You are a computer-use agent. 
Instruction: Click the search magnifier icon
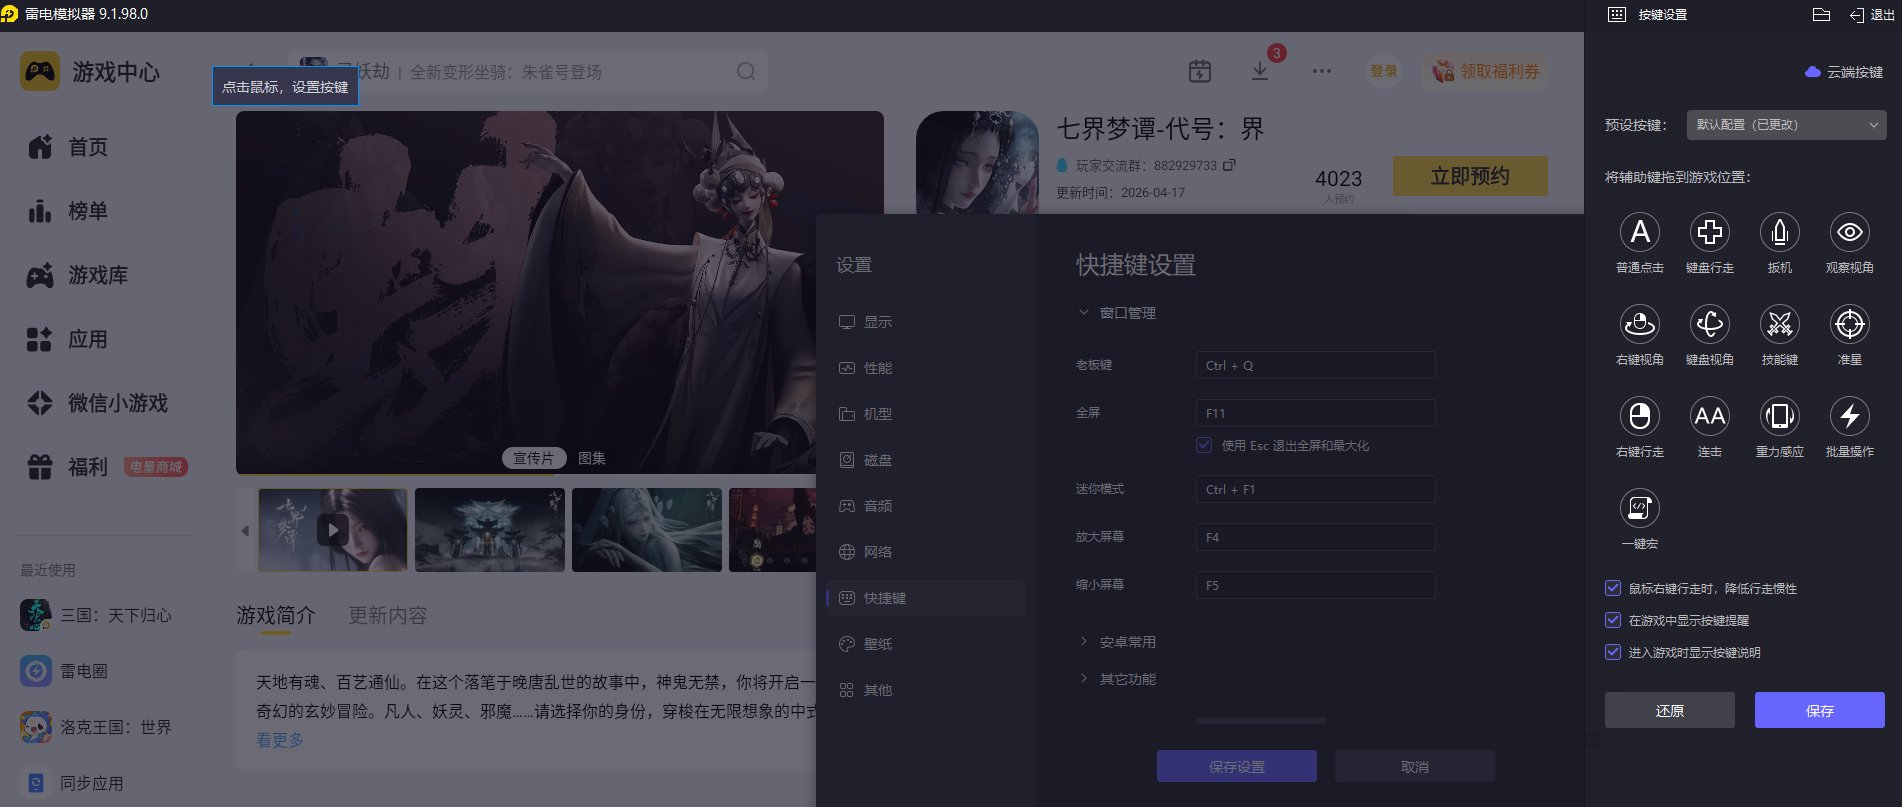[746, 71]
